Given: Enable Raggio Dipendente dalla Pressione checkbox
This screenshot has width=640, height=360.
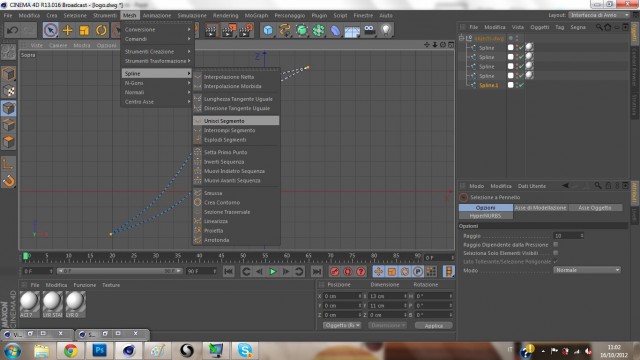Looking at the screenshot, I should (556, 244).
